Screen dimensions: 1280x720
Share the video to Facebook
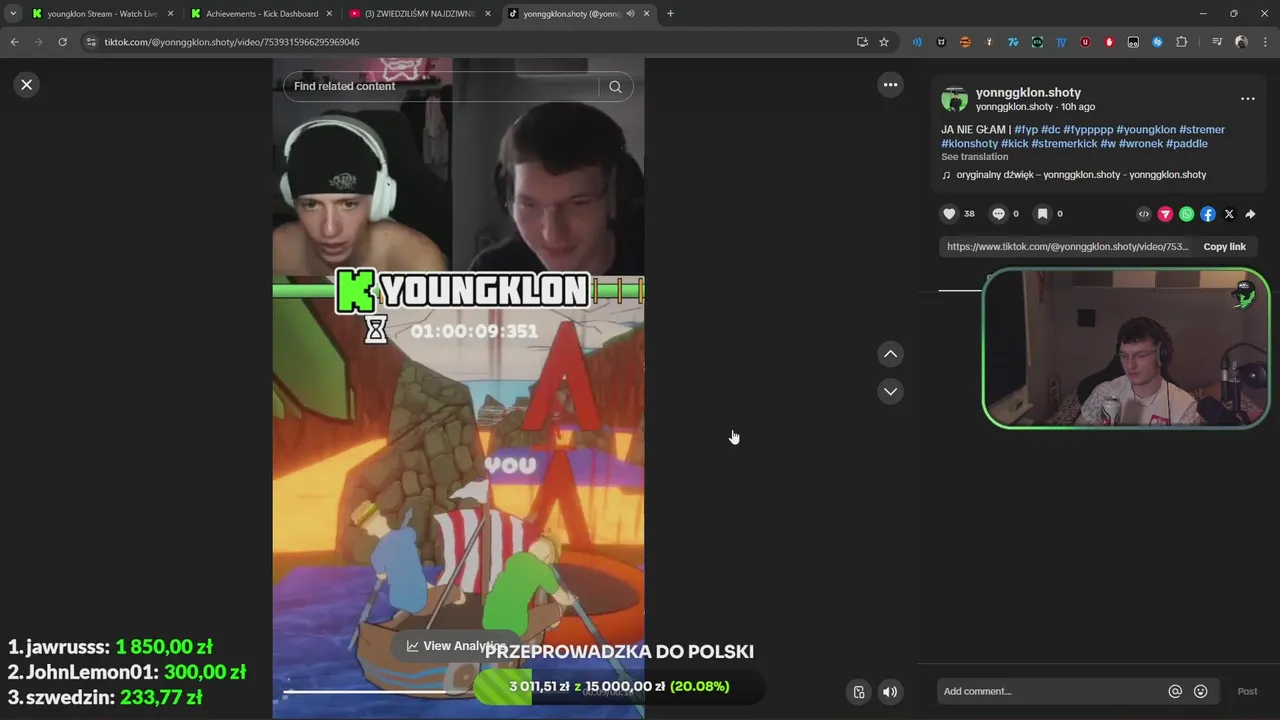pos(1208,214)
